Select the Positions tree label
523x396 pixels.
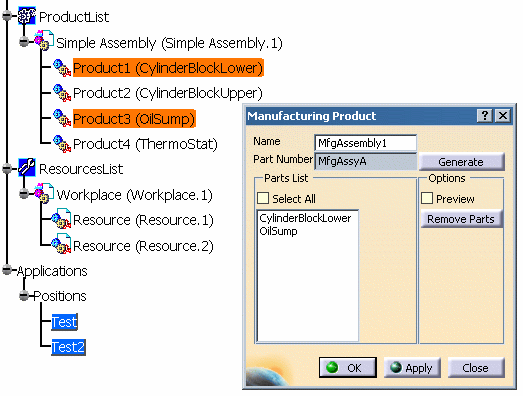click(x=60, y=296)
